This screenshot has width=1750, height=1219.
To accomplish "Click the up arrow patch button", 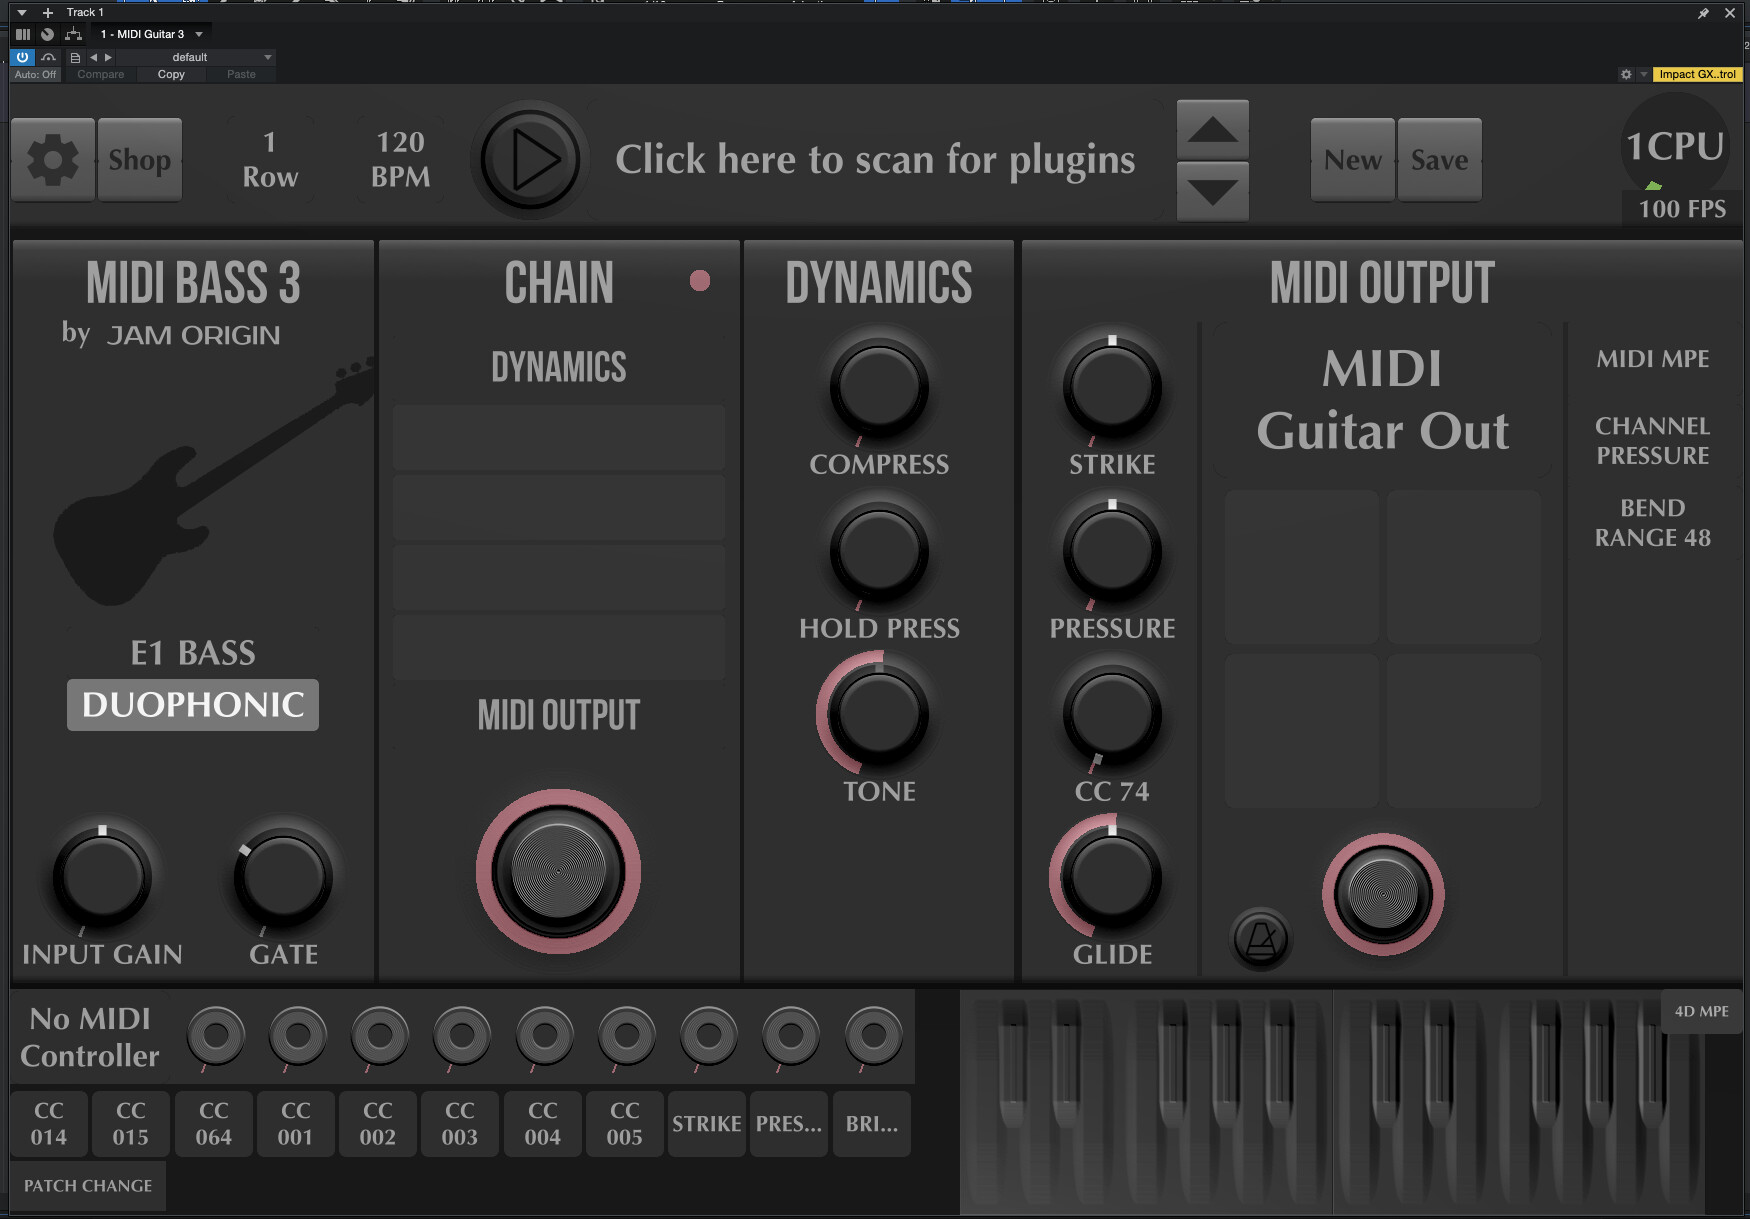I will coord(1212,129).
